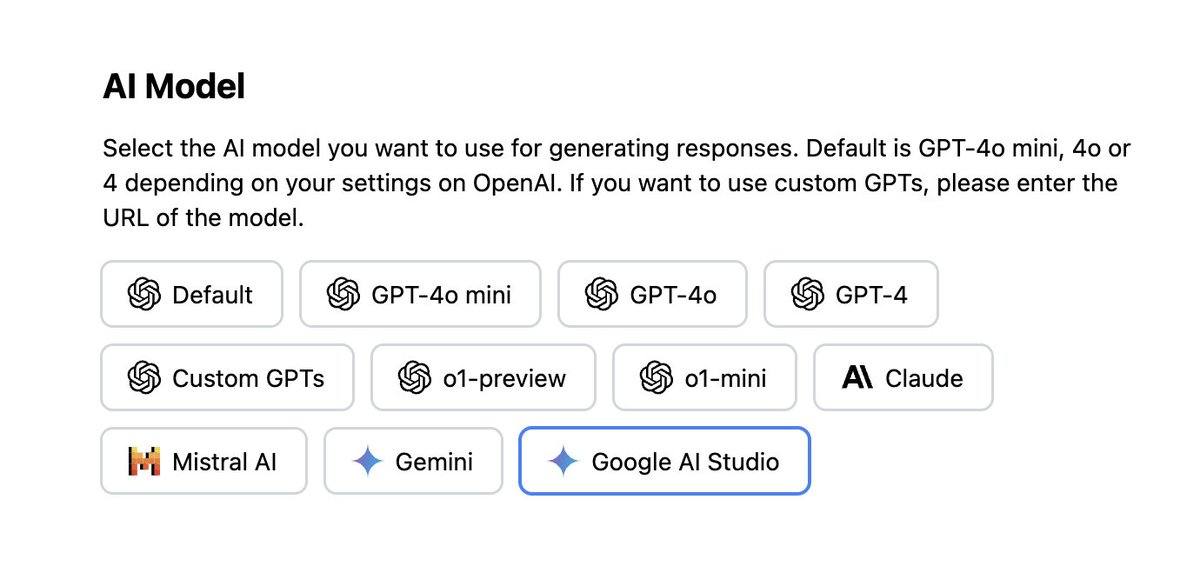Set the AI model to Gemini
The image size is (1200, 586).
413,461
